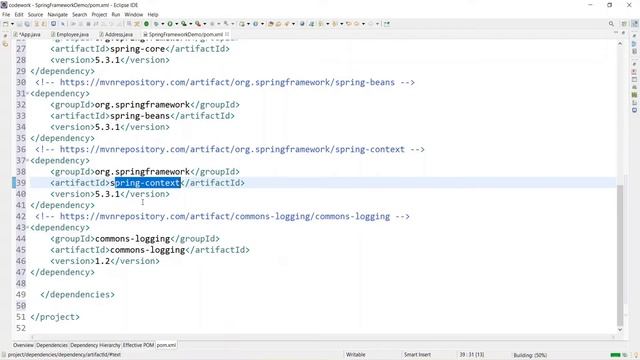This screenshot has width=640, height=360.
Task: Select the Java perspective icon at top right
Action: 635,24
